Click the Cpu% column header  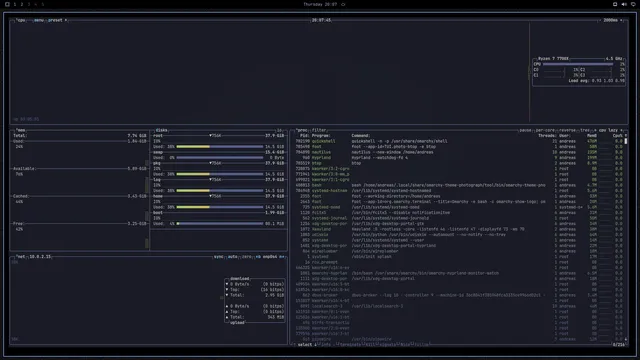pos(618,136)
